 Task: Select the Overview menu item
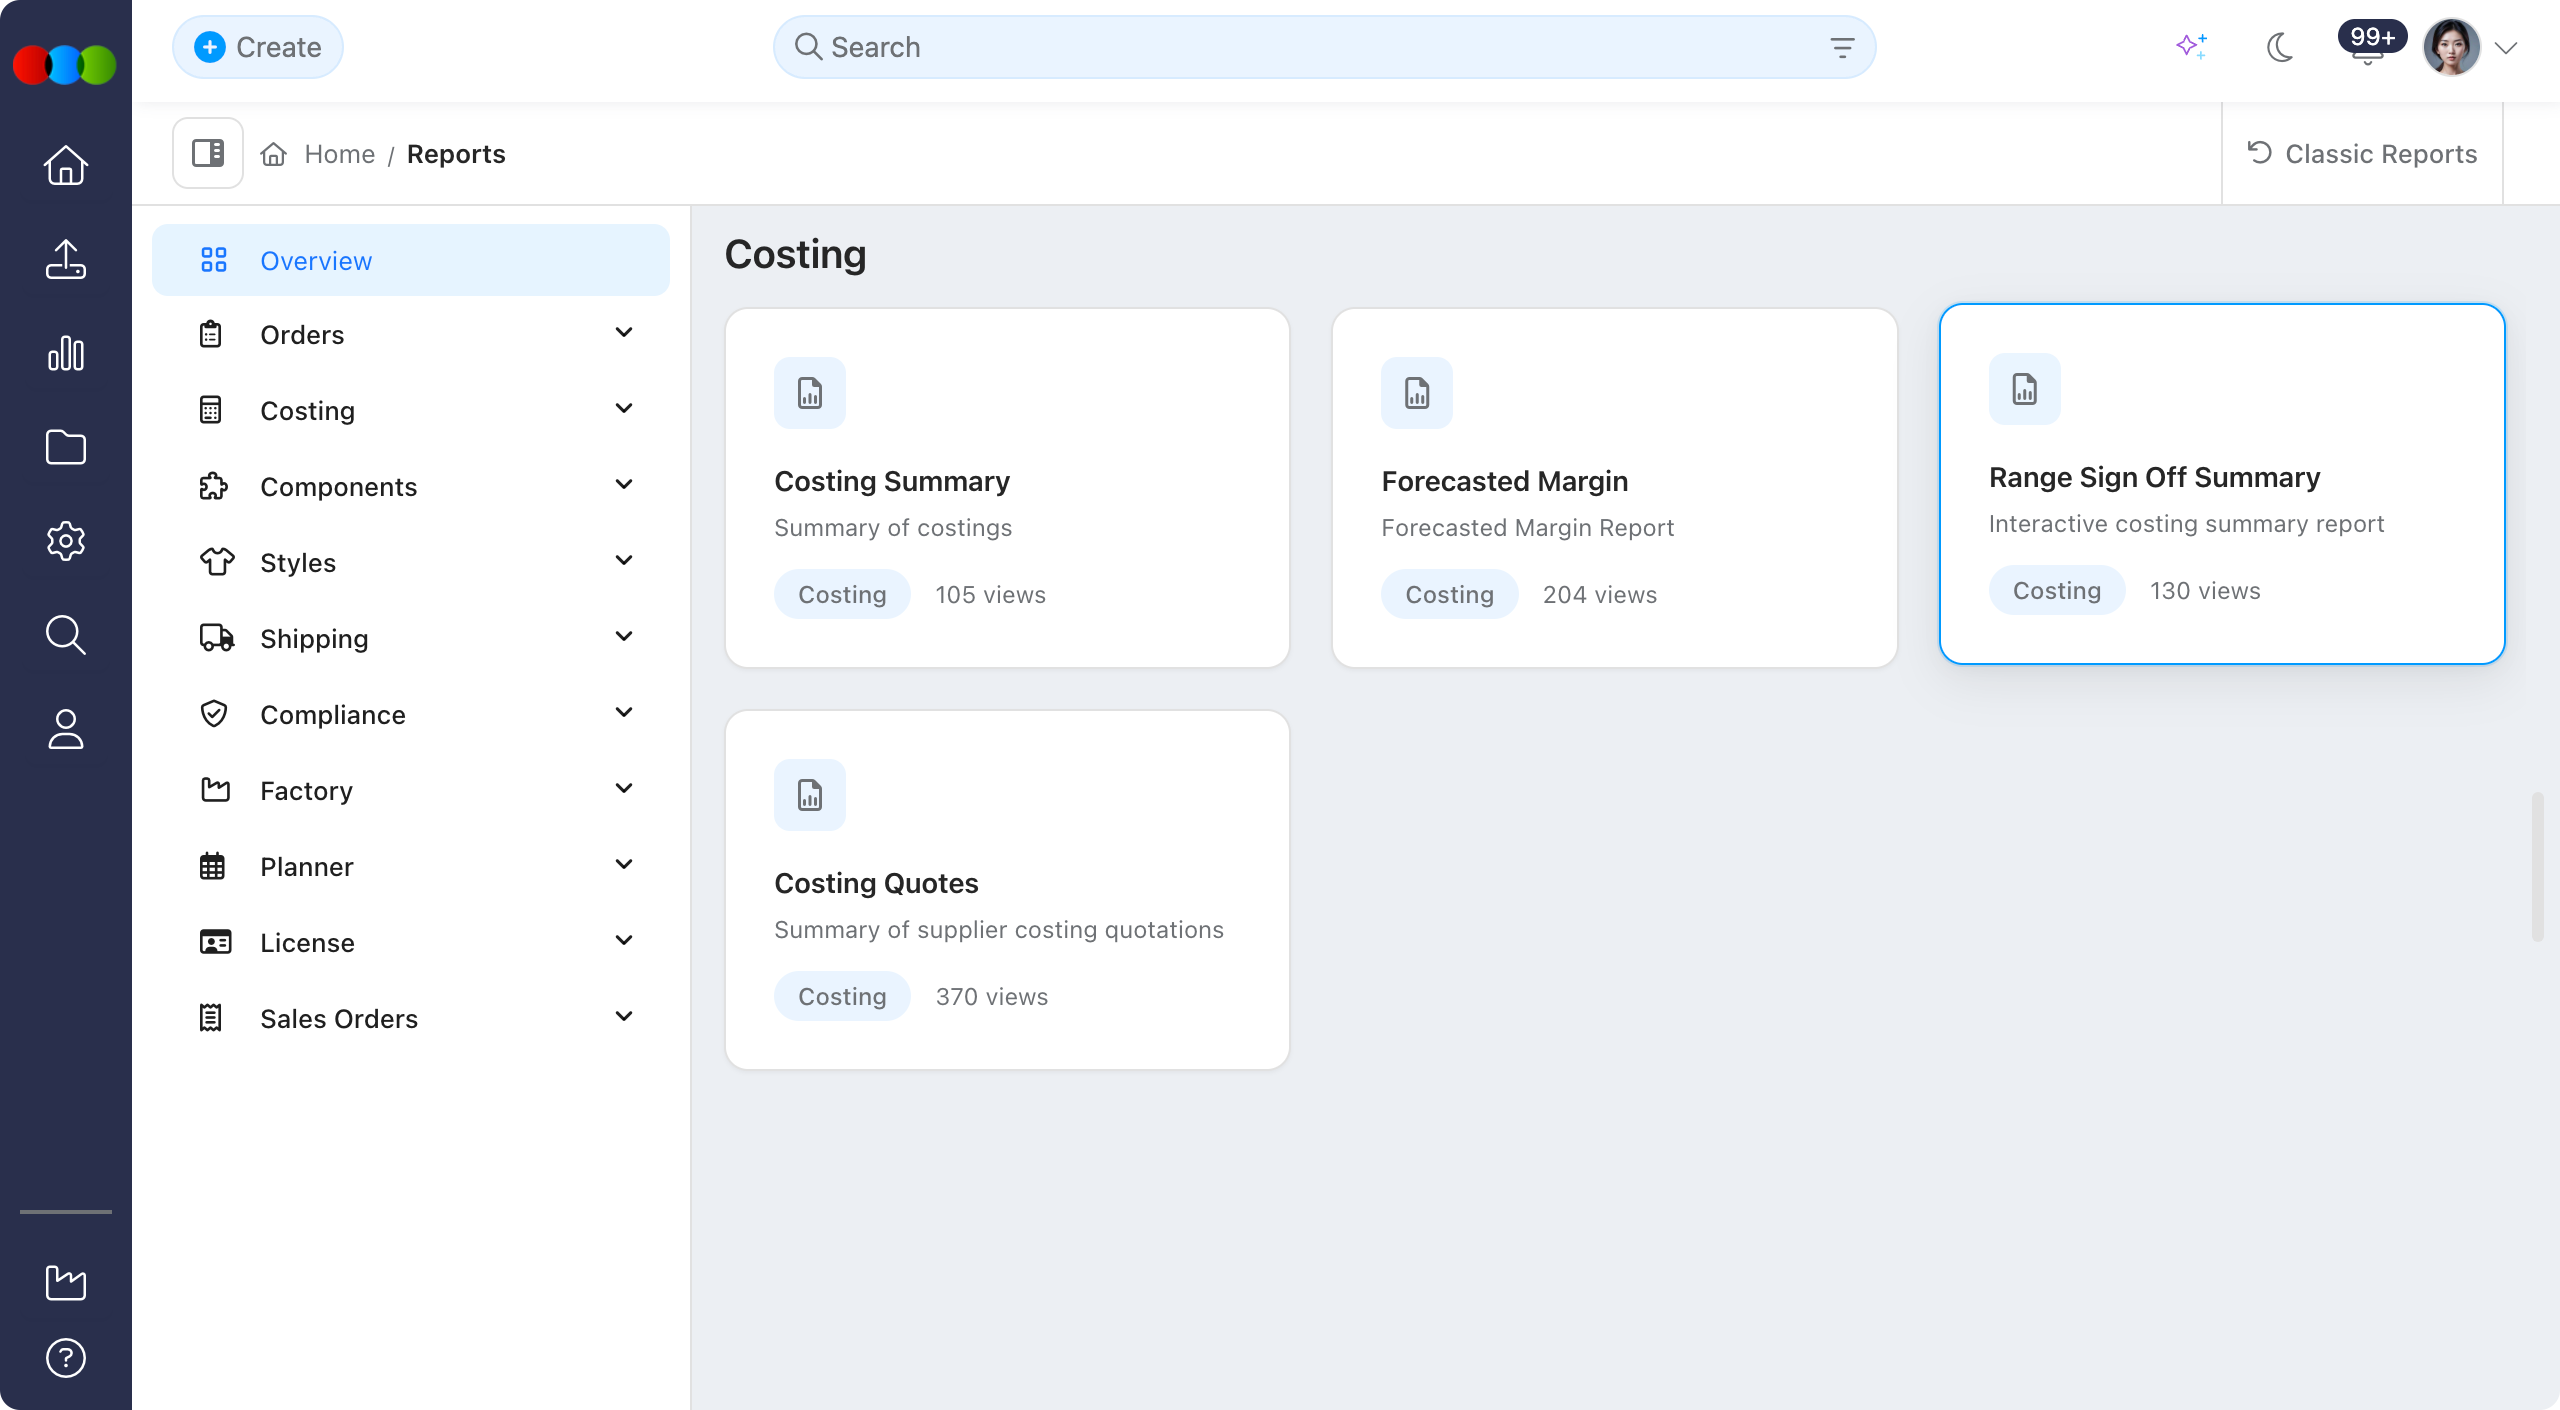411,260
